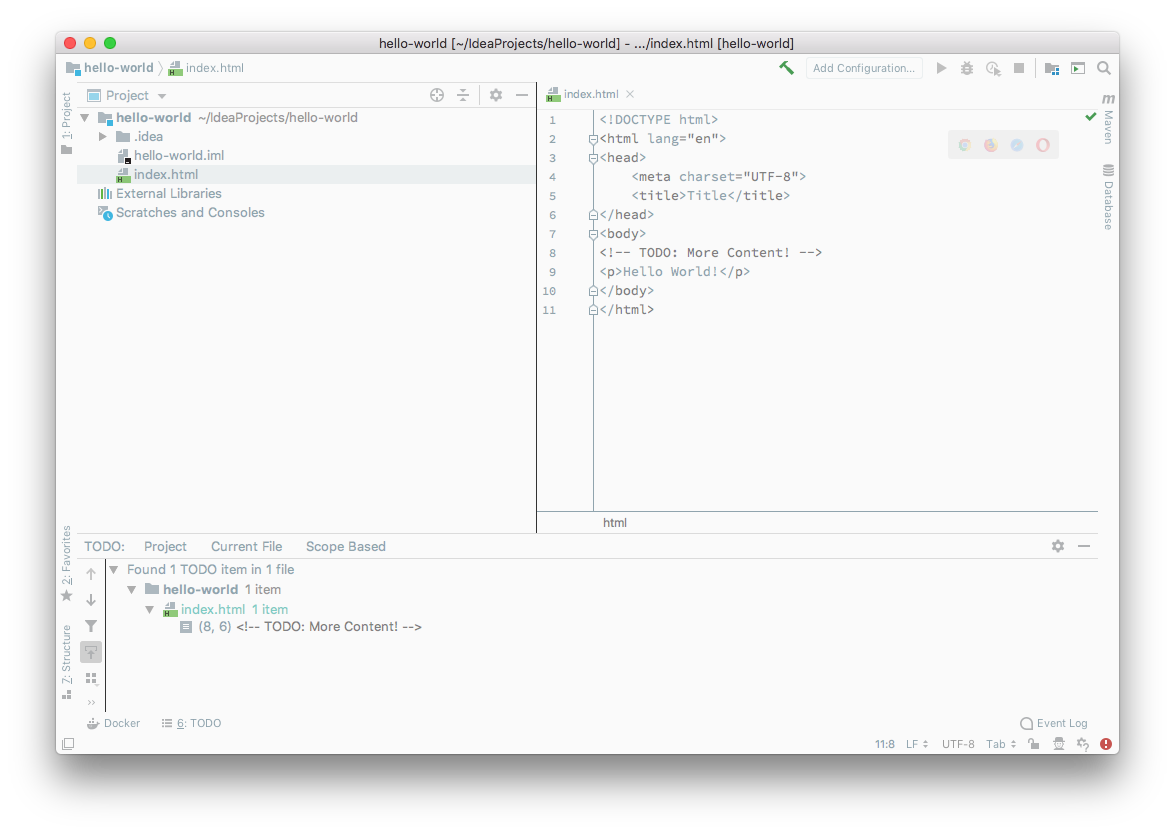1175x834 pixels.
Task: Open the Docker tool window tab
Action: pyautogui.click(x=113, y=723)
